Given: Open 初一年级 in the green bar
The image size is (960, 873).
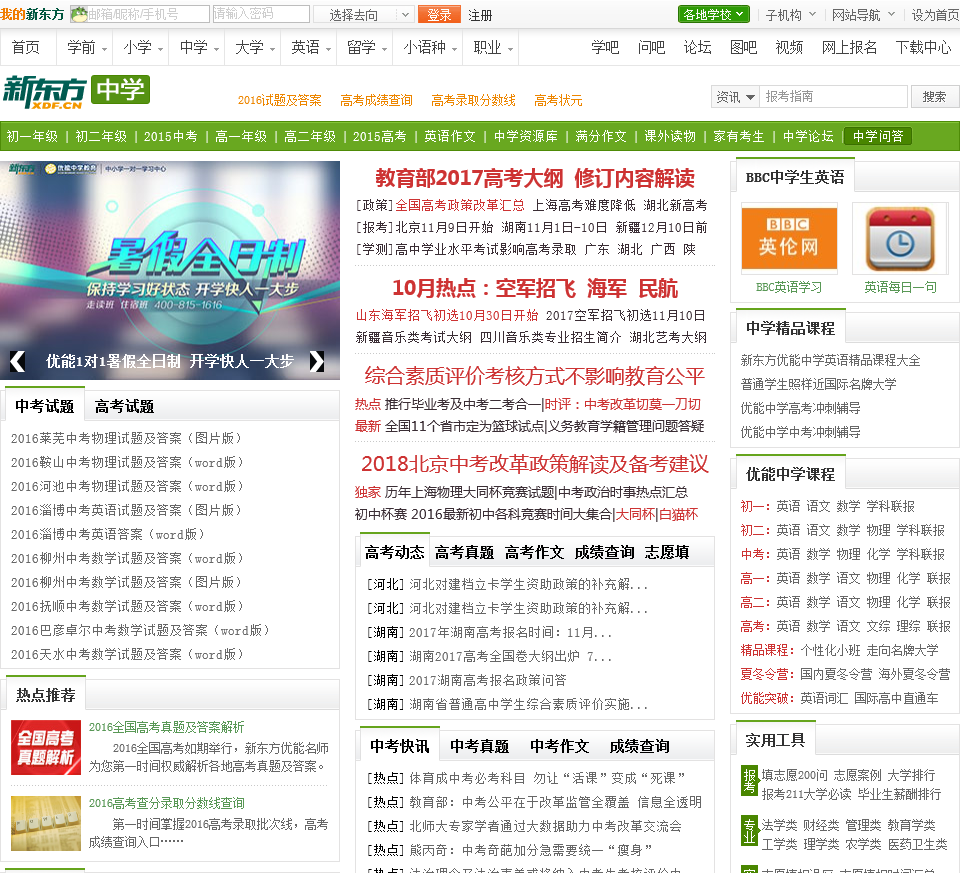Looking at the screenshot, I should click(x=32, y=136).
